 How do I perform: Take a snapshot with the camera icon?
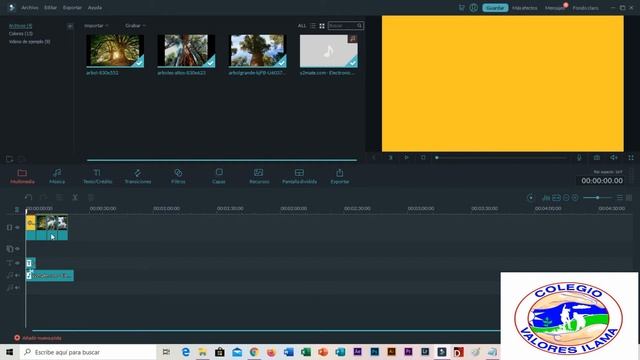click(x=597, y=158)
